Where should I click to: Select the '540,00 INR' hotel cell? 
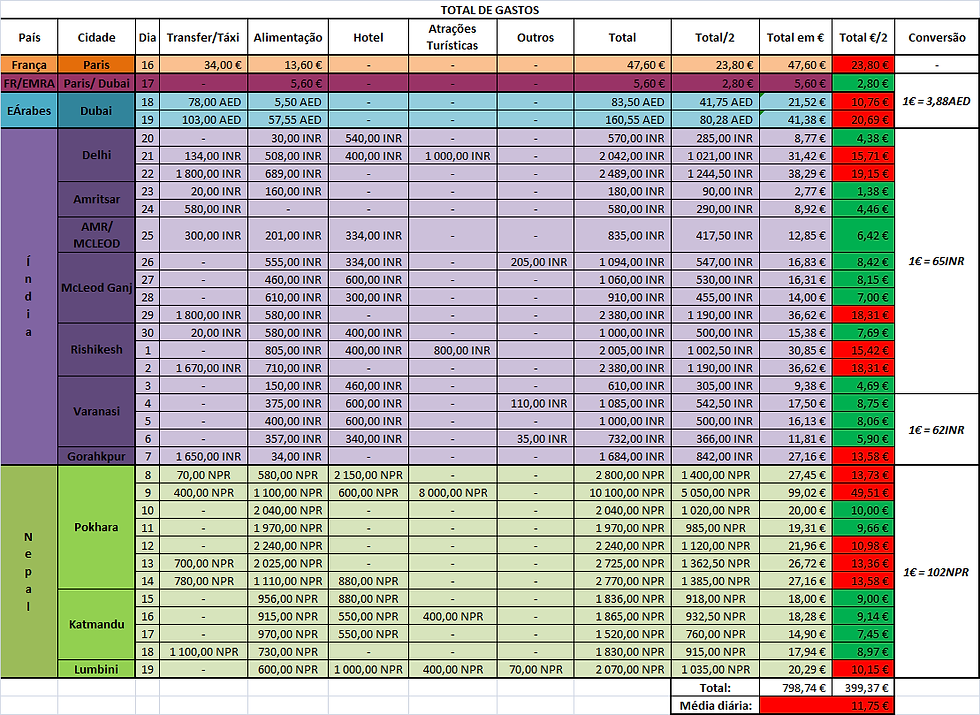[x=368, y=138]
